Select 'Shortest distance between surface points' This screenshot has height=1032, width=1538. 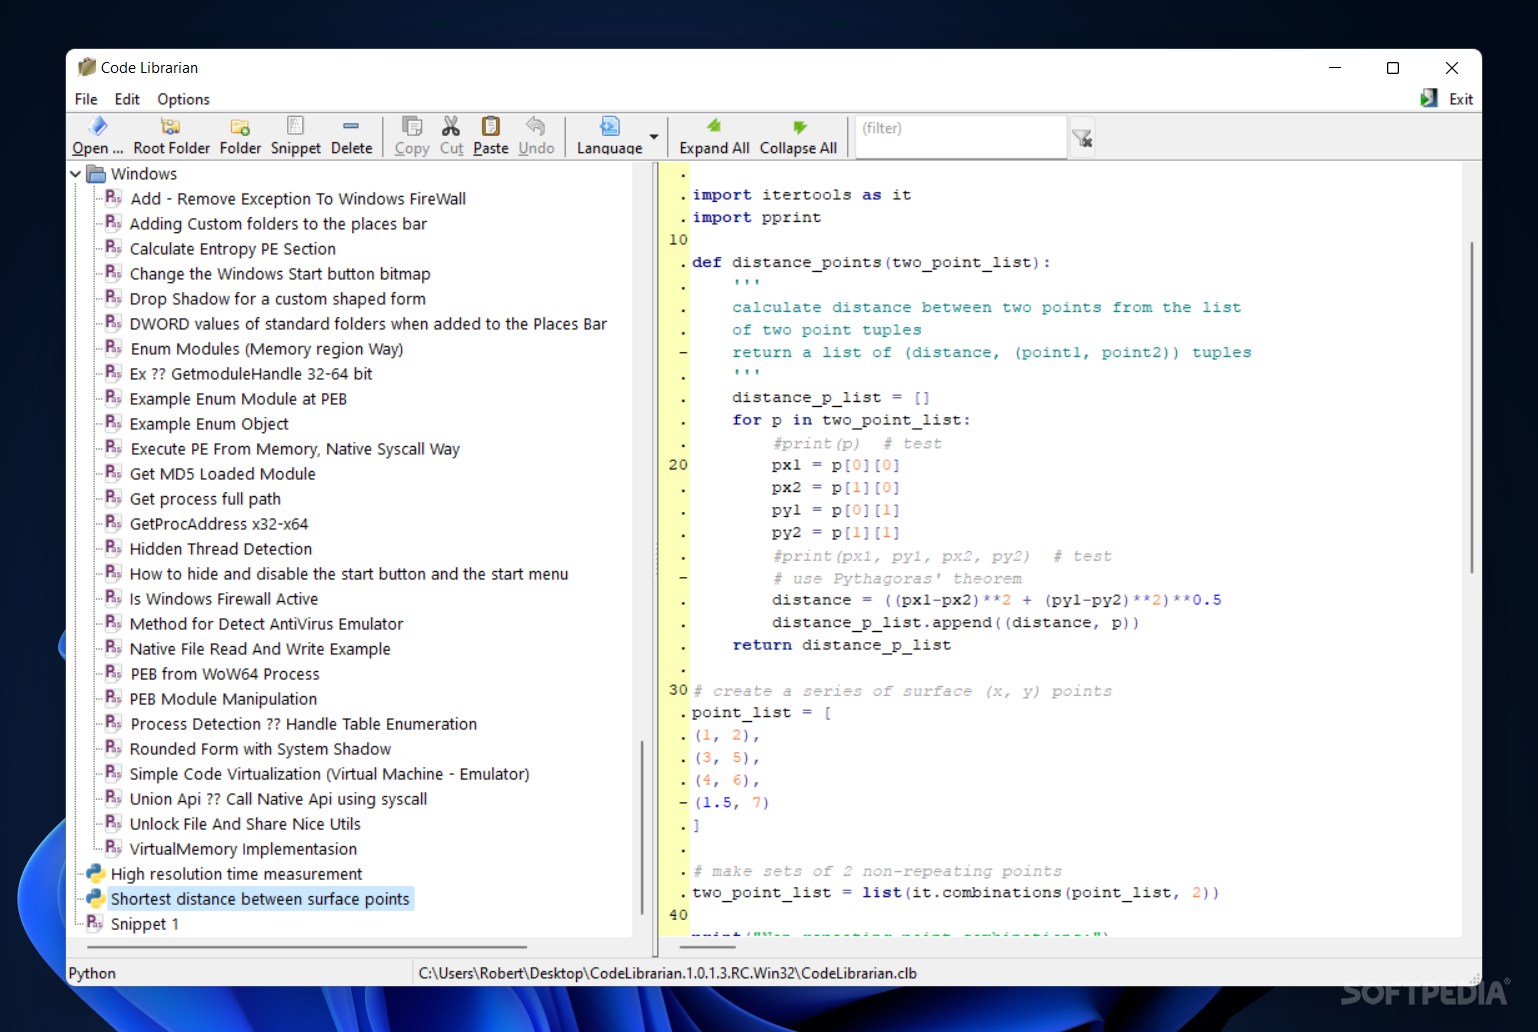pyautogui.click(x=260, y=899)
